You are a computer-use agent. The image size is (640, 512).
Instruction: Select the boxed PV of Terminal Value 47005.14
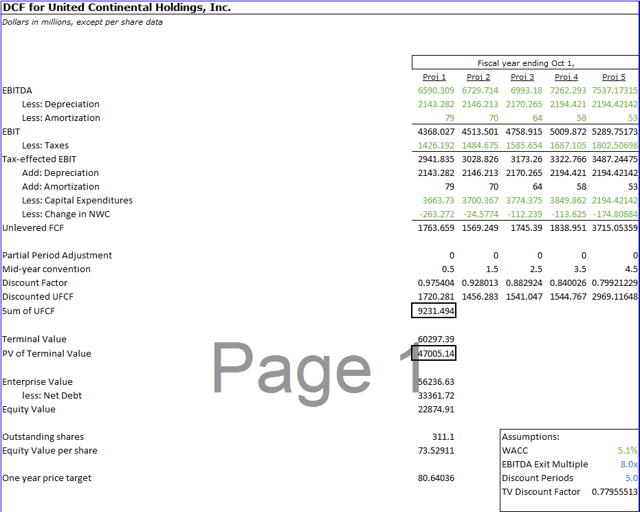(433, 354)
